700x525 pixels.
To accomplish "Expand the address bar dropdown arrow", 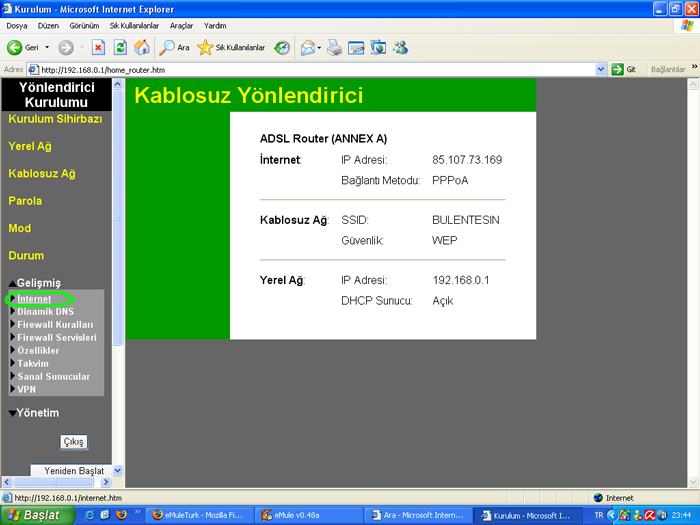I will (x=601, y=69).
